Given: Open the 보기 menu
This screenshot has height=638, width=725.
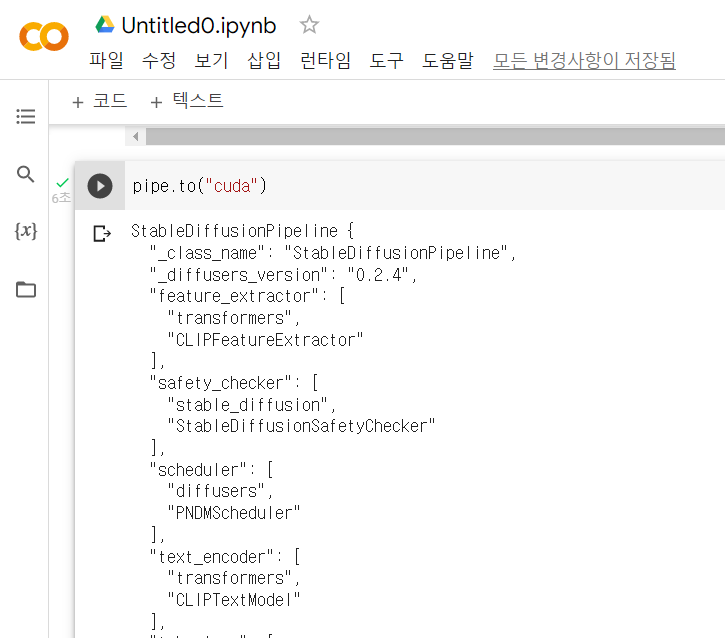Looking at the screenshot, I should 211,60.
